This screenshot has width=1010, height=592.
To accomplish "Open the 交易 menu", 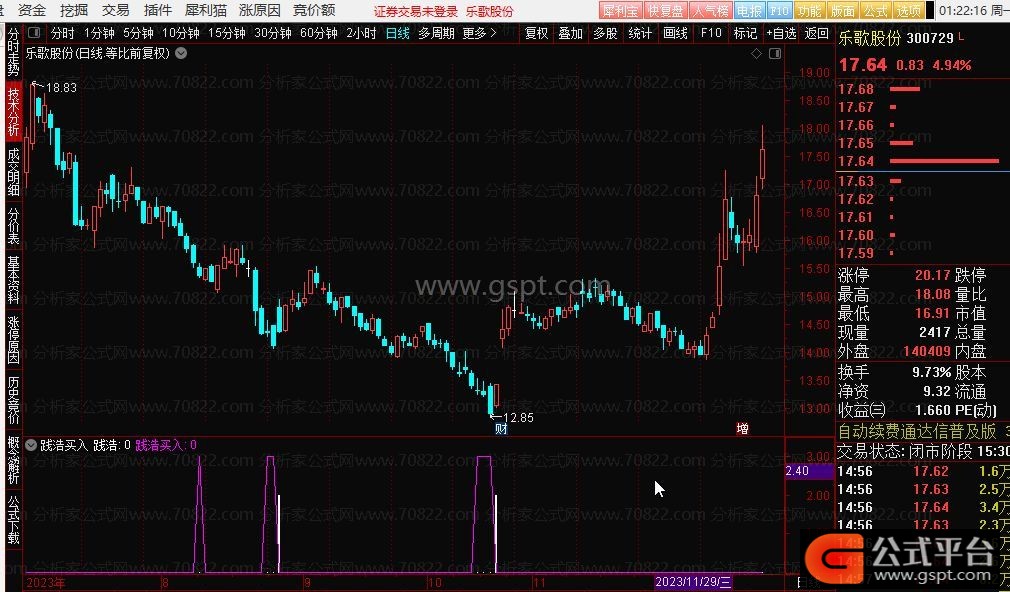I will pyautogui.click(x=116, y=10).
